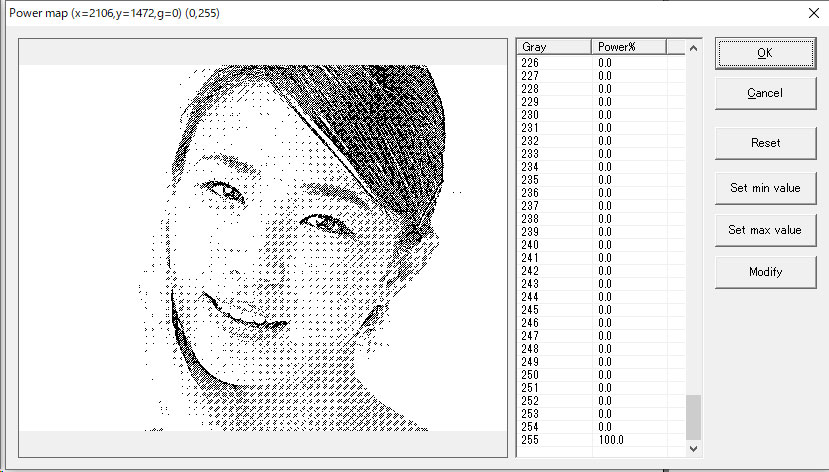The image size is (829, 472).
Task: Click the Set max value button
Action: tap(765, 230)
